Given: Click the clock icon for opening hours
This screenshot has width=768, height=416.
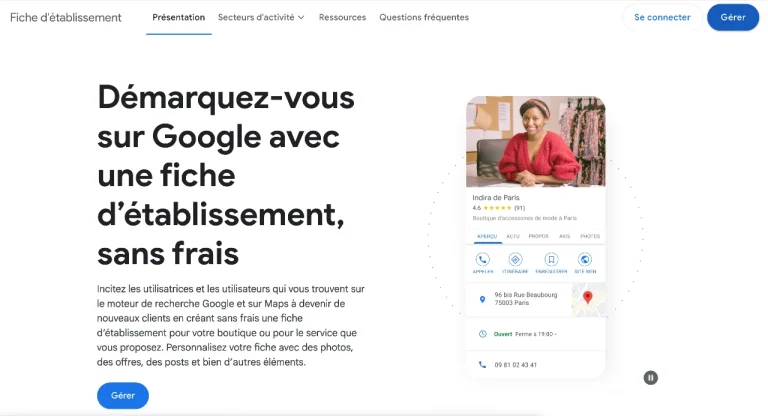Looking at the screenshot, I should point(482,334).
